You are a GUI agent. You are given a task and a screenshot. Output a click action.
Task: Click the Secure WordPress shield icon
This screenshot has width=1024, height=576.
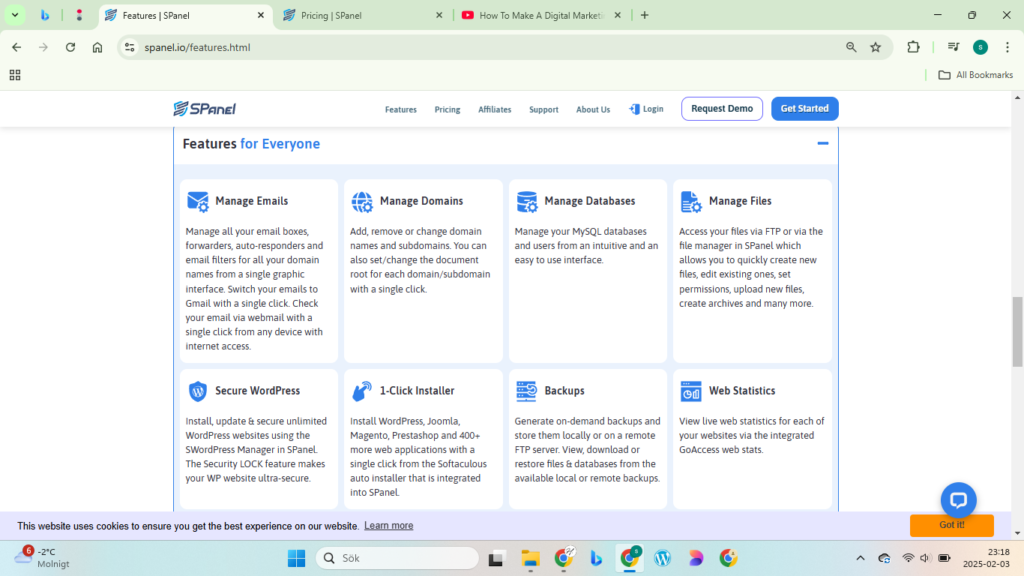pos(198,391)
